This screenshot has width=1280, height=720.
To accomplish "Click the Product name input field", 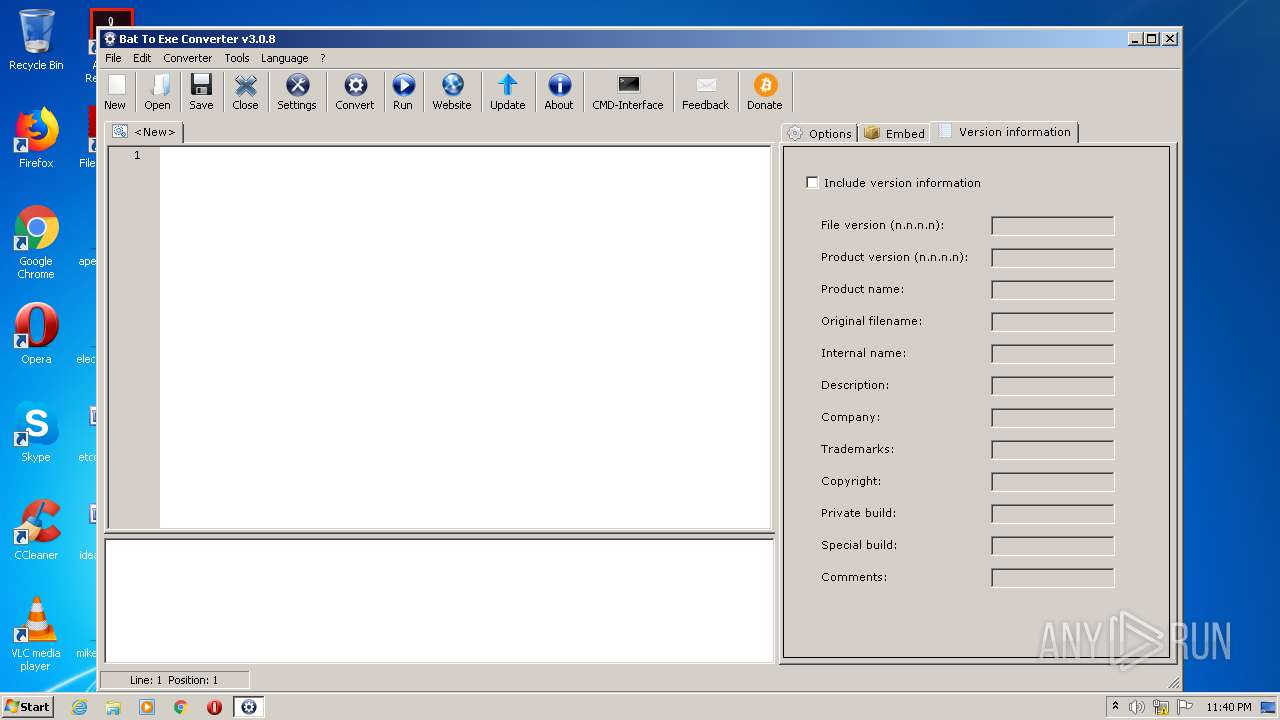I will click(1053, 290).
